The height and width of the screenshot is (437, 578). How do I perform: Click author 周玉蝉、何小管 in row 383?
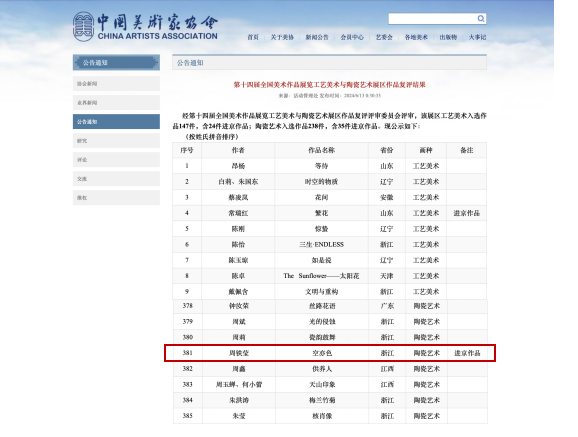(239, 384)
